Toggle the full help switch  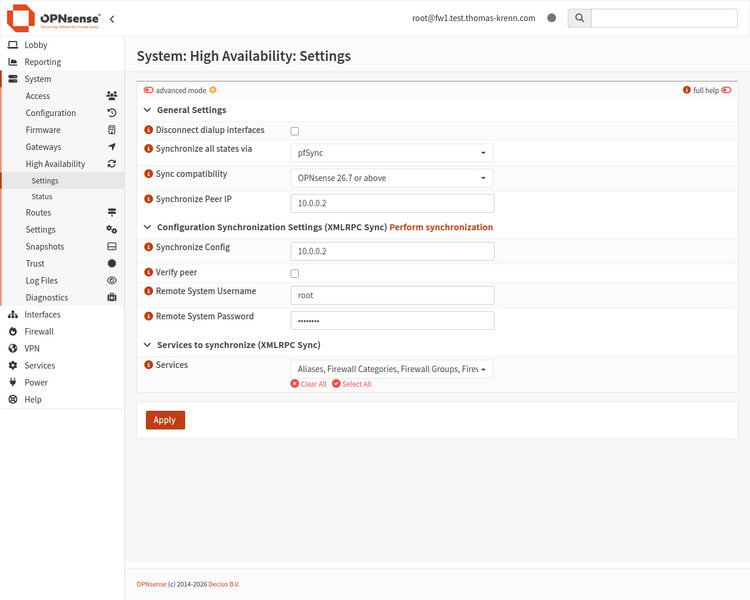tap(726, 90)
